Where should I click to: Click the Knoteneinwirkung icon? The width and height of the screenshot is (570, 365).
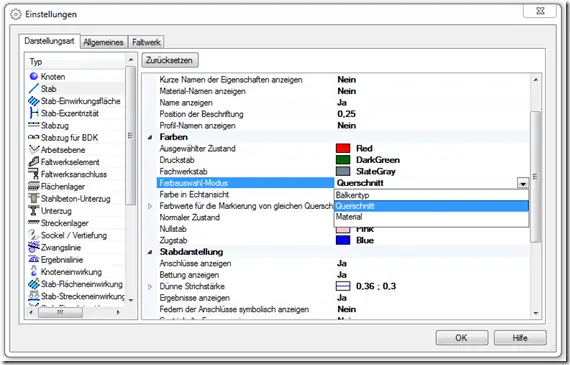point(34,272)
